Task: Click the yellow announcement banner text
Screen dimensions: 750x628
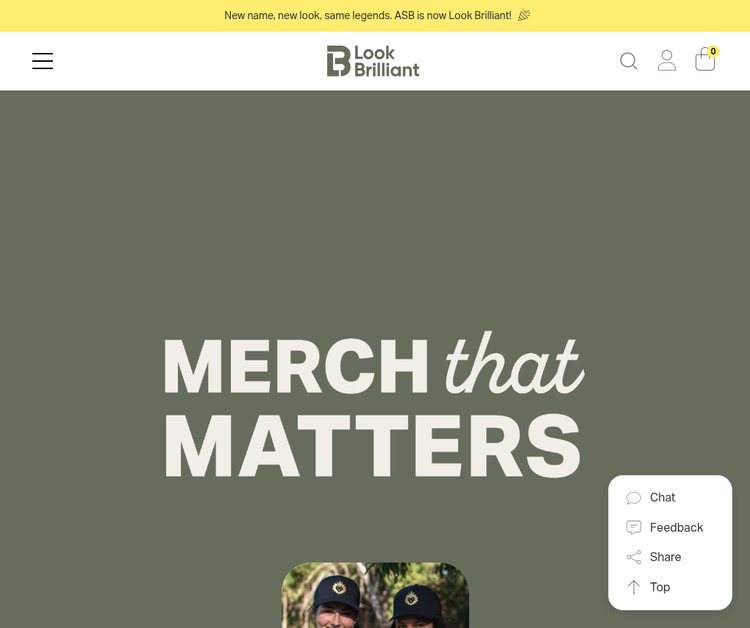Action: coord(368,15)
